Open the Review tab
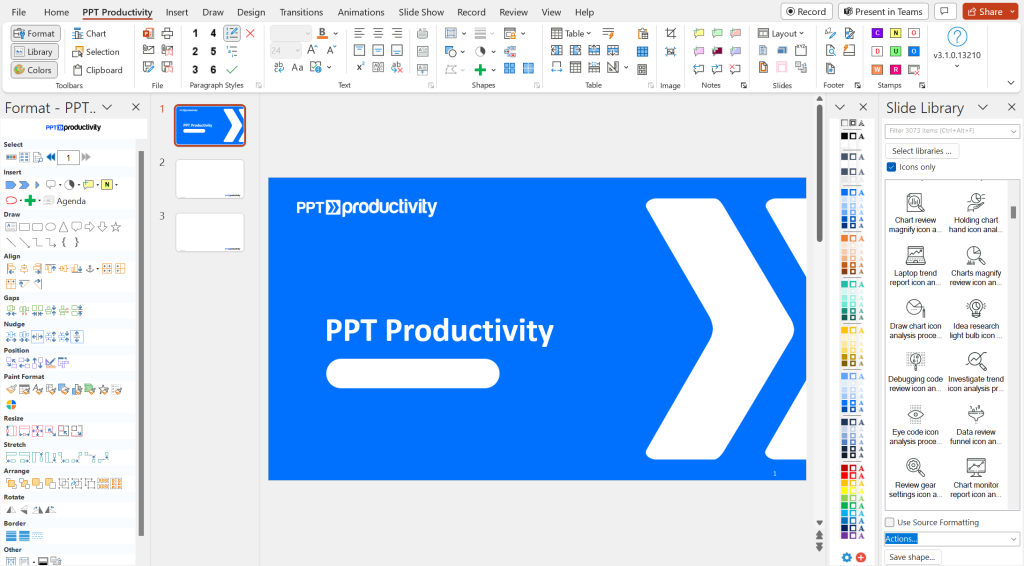 coord(513,12)
